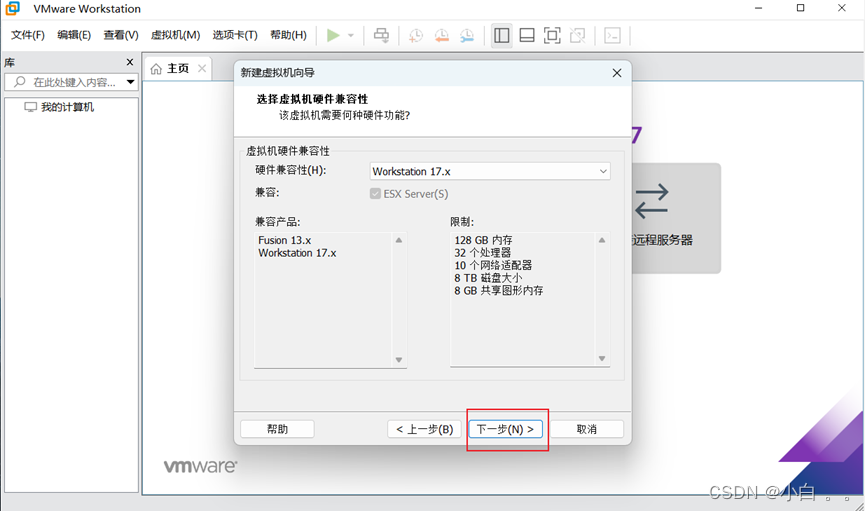865x511 pixels.
Task: Click the Revert to Snapshot icon
Action: pos(441,36)
